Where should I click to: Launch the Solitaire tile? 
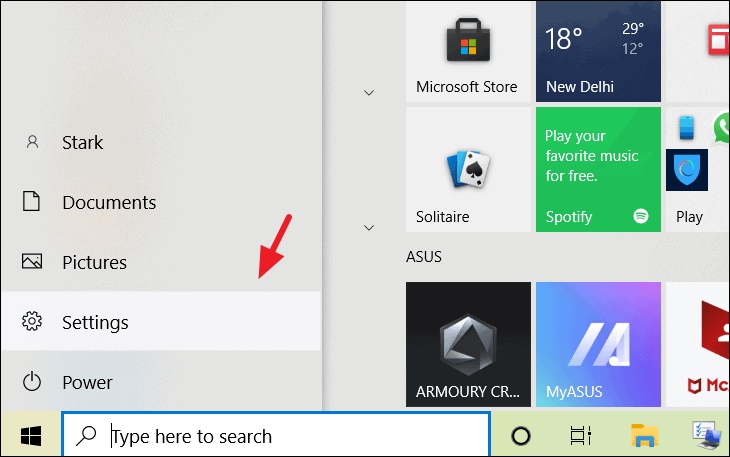point(468,169)
